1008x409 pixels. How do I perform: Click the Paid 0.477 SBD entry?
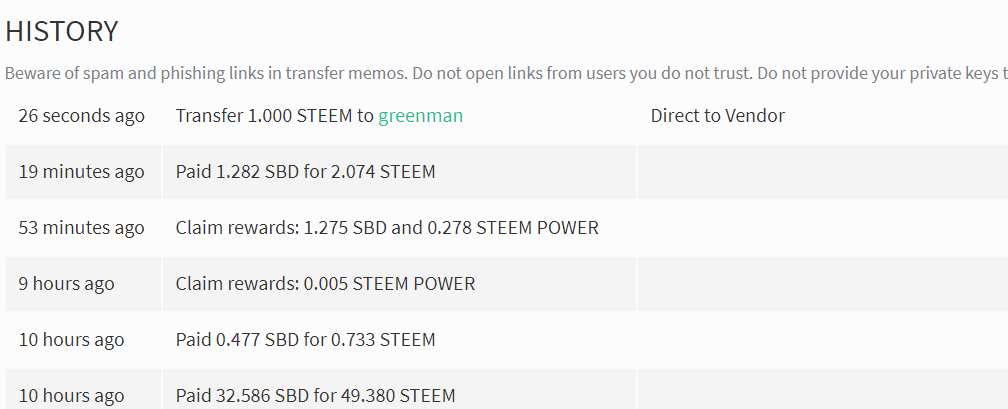(x=305, y=340)
